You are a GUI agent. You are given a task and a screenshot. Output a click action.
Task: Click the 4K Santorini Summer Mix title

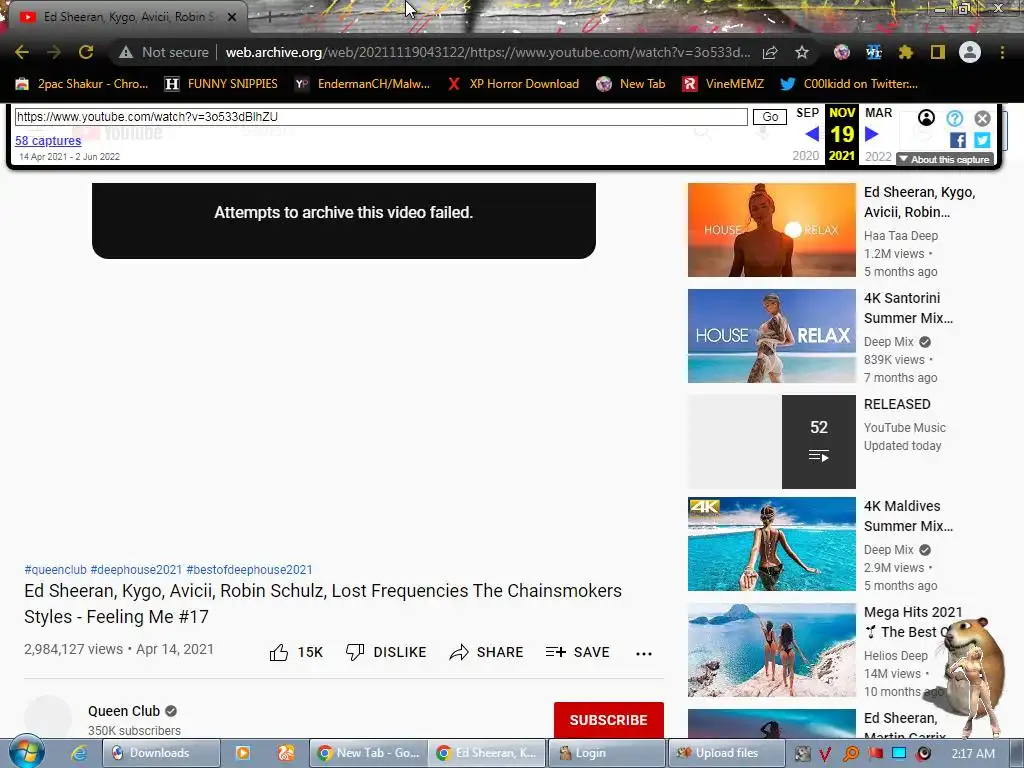pos(908,308)
